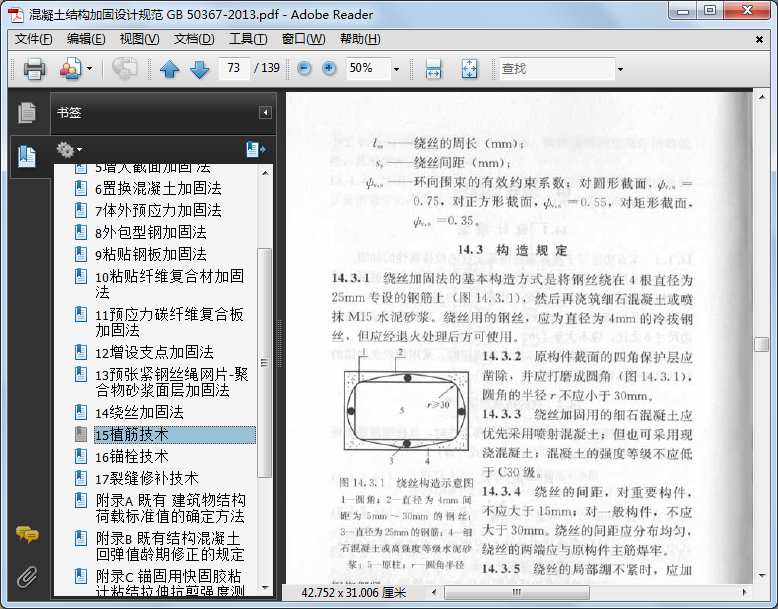Click the bookmarks list scroll up arrow
The height and width of the screenshot is (609, 778).
(265, 173)
